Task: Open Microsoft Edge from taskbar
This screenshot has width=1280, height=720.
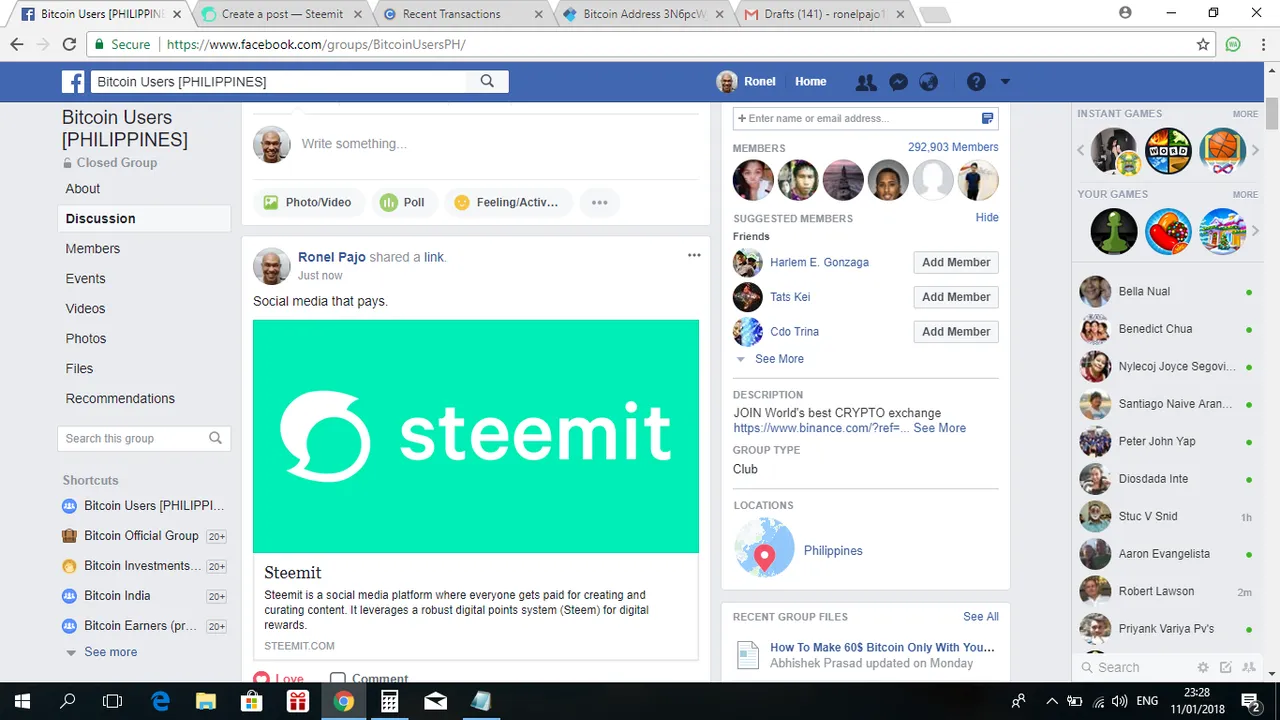Action: (160, 701)
